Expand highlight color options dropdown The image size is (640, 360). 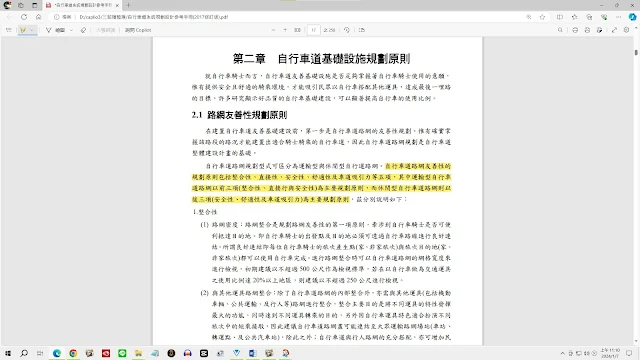[x=31, y=30]
